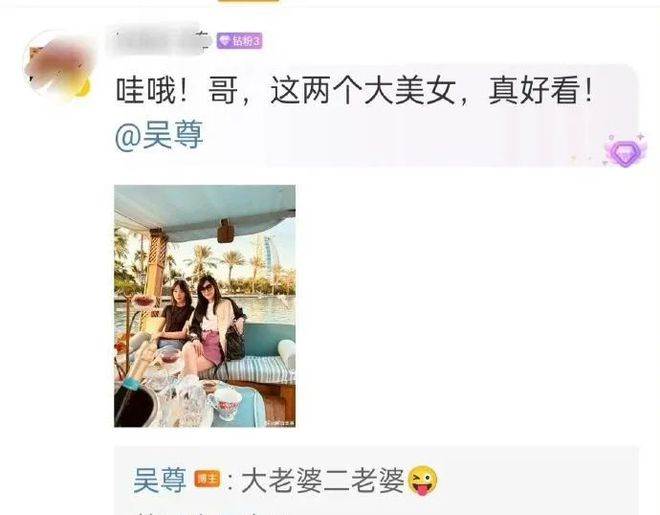Screen dimensions: 660x515
Task: Open the blurred commenter username
Action: 159,41
